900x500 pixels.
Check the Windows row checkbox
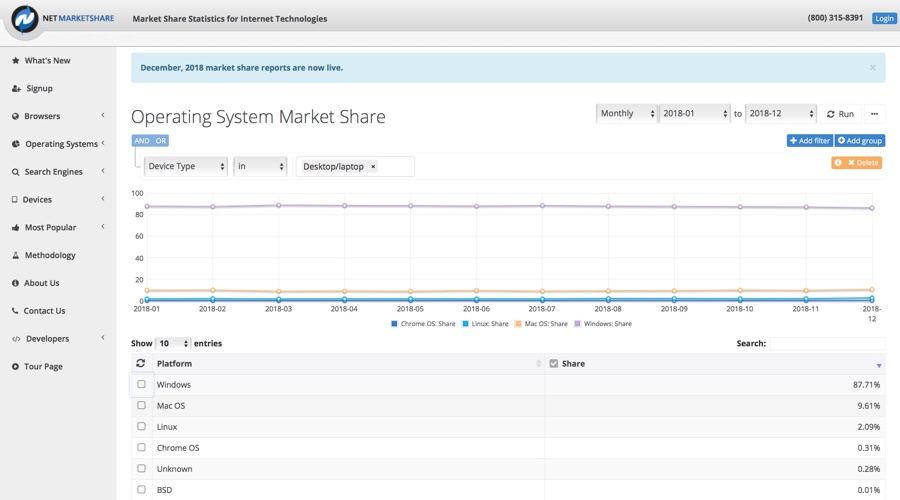pos(141,384)
